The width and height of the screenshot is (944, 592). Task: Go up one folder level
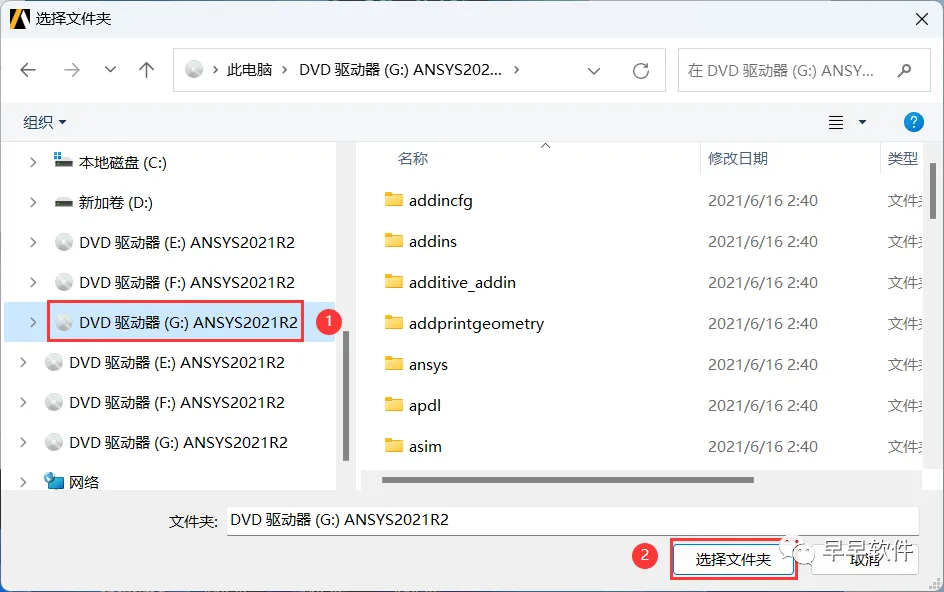coord(146,70)
